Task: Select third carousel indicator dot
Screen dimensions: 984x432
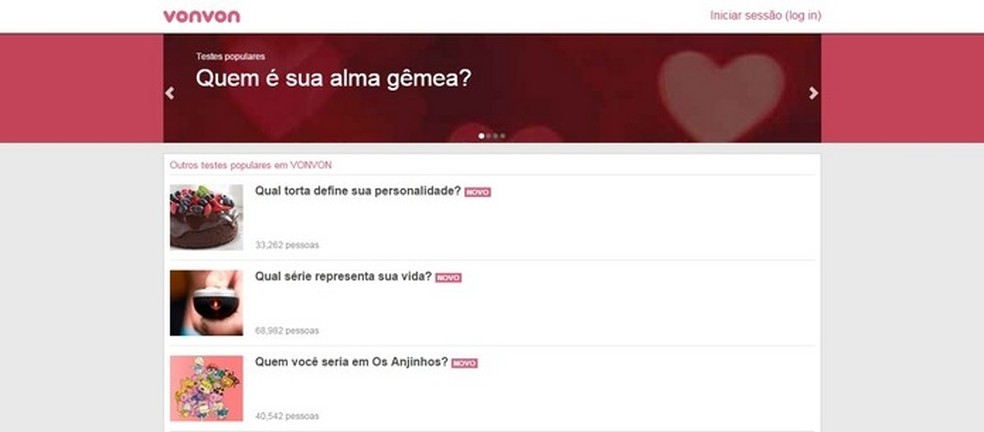Action: coord(495,136)
